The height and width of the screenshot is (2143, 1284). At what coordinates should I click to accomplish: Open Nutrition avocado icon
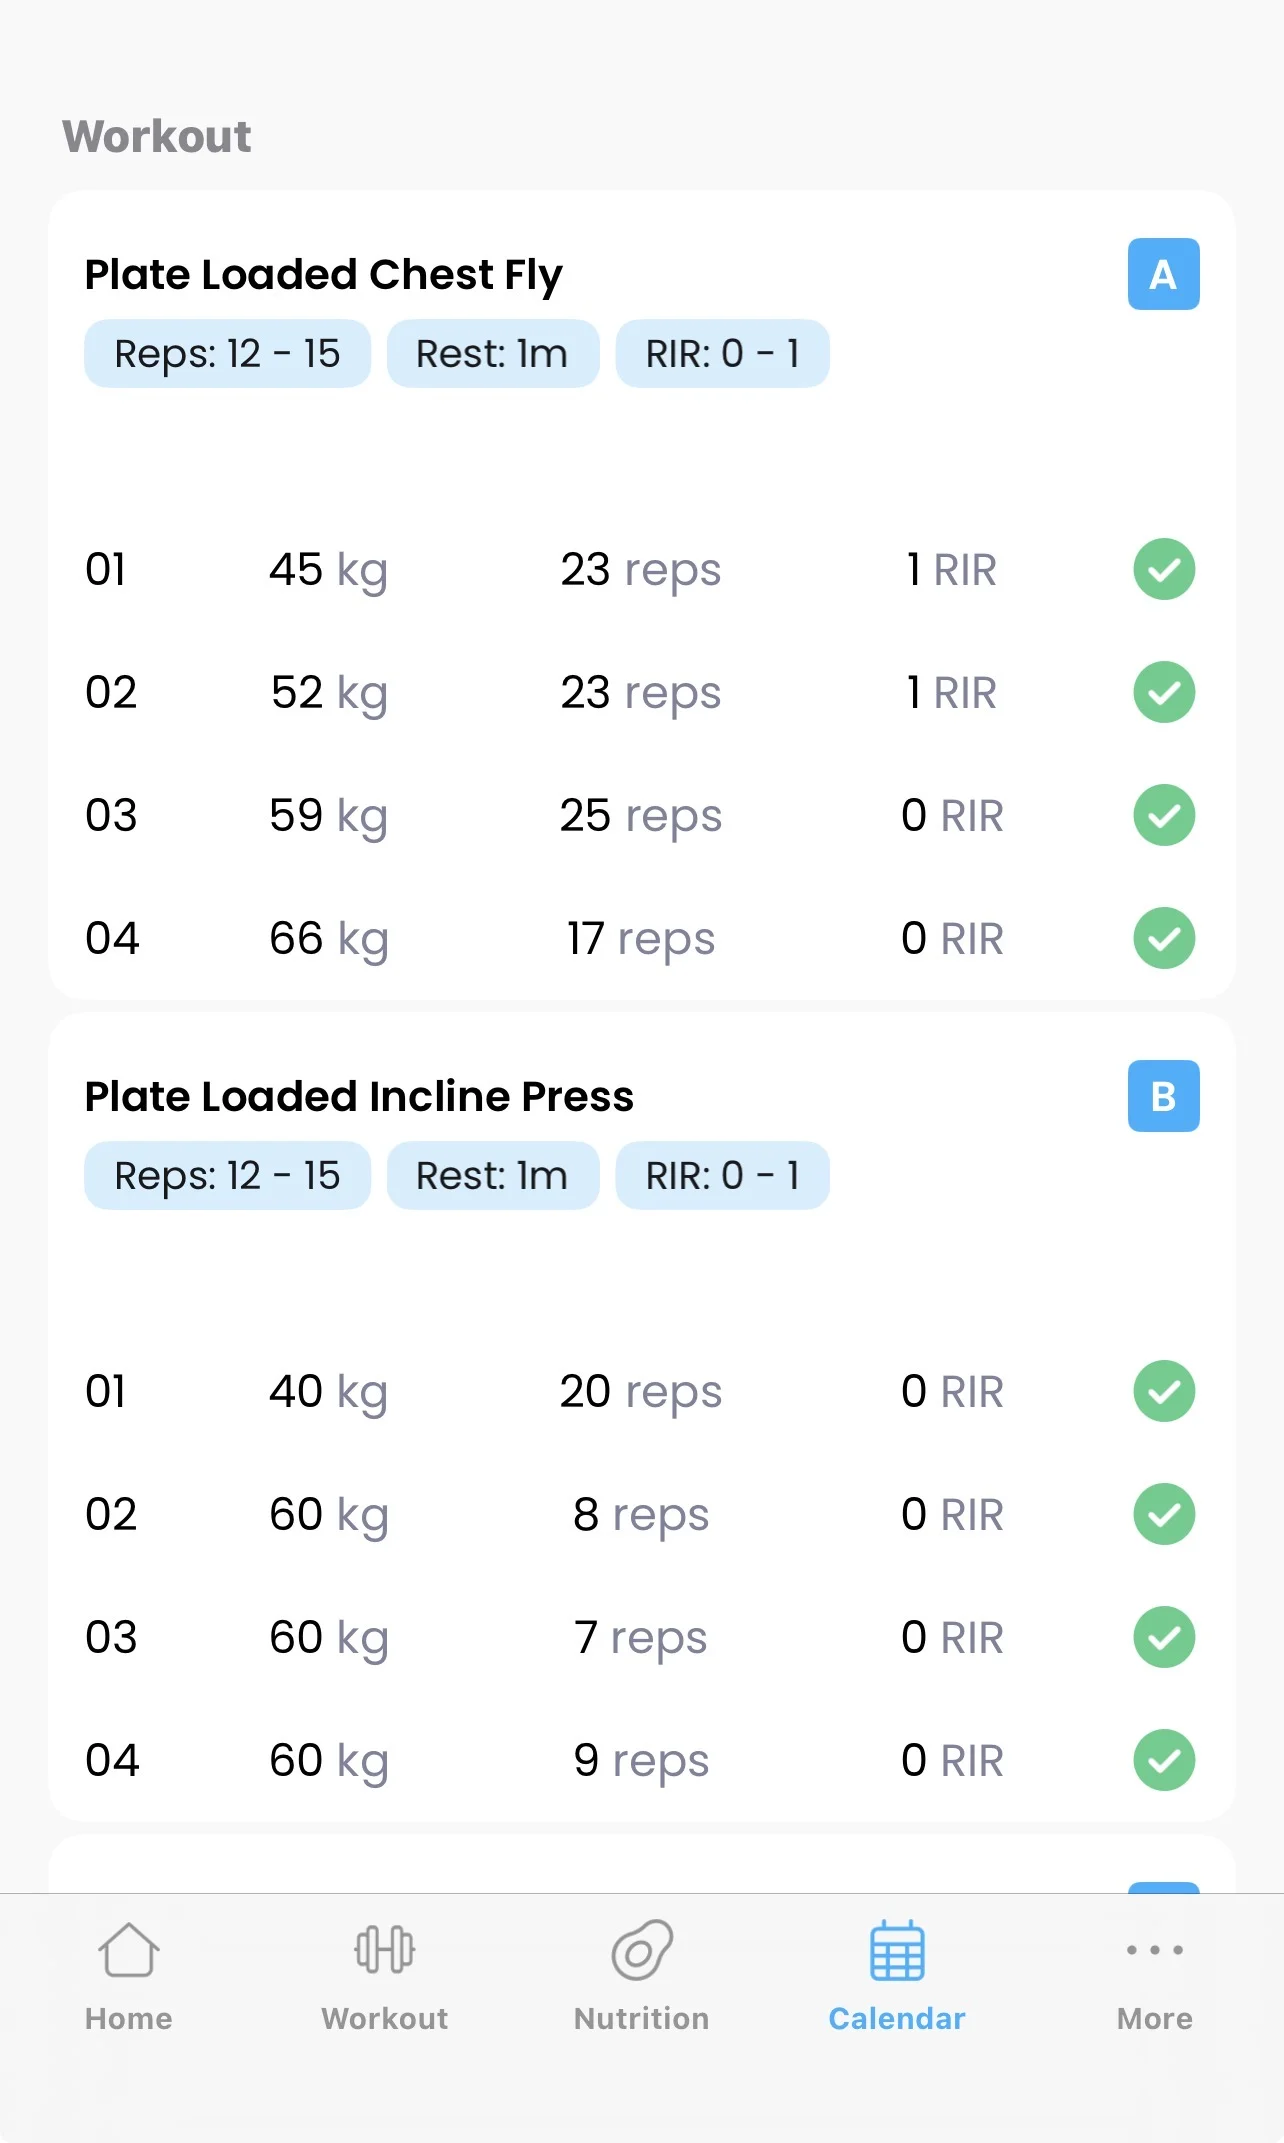click(642, 1951)
